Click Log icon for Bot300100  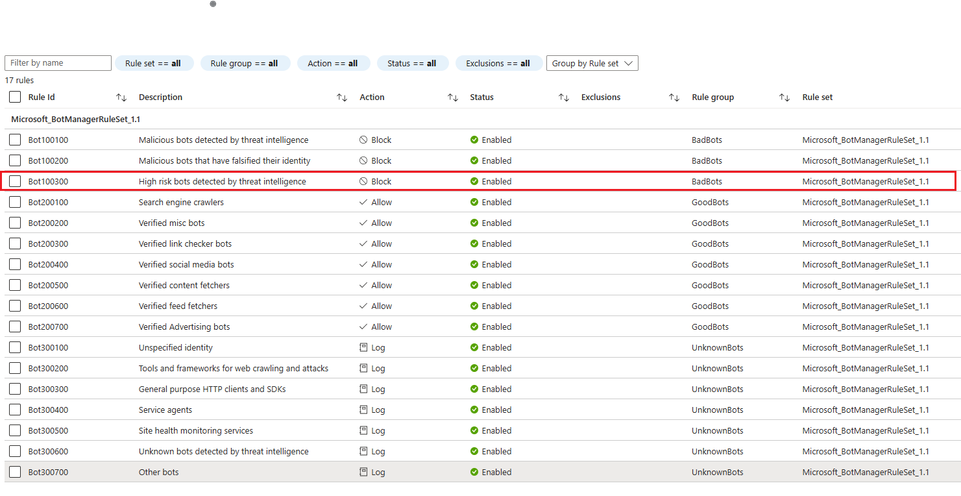click(x=363, y=348)
